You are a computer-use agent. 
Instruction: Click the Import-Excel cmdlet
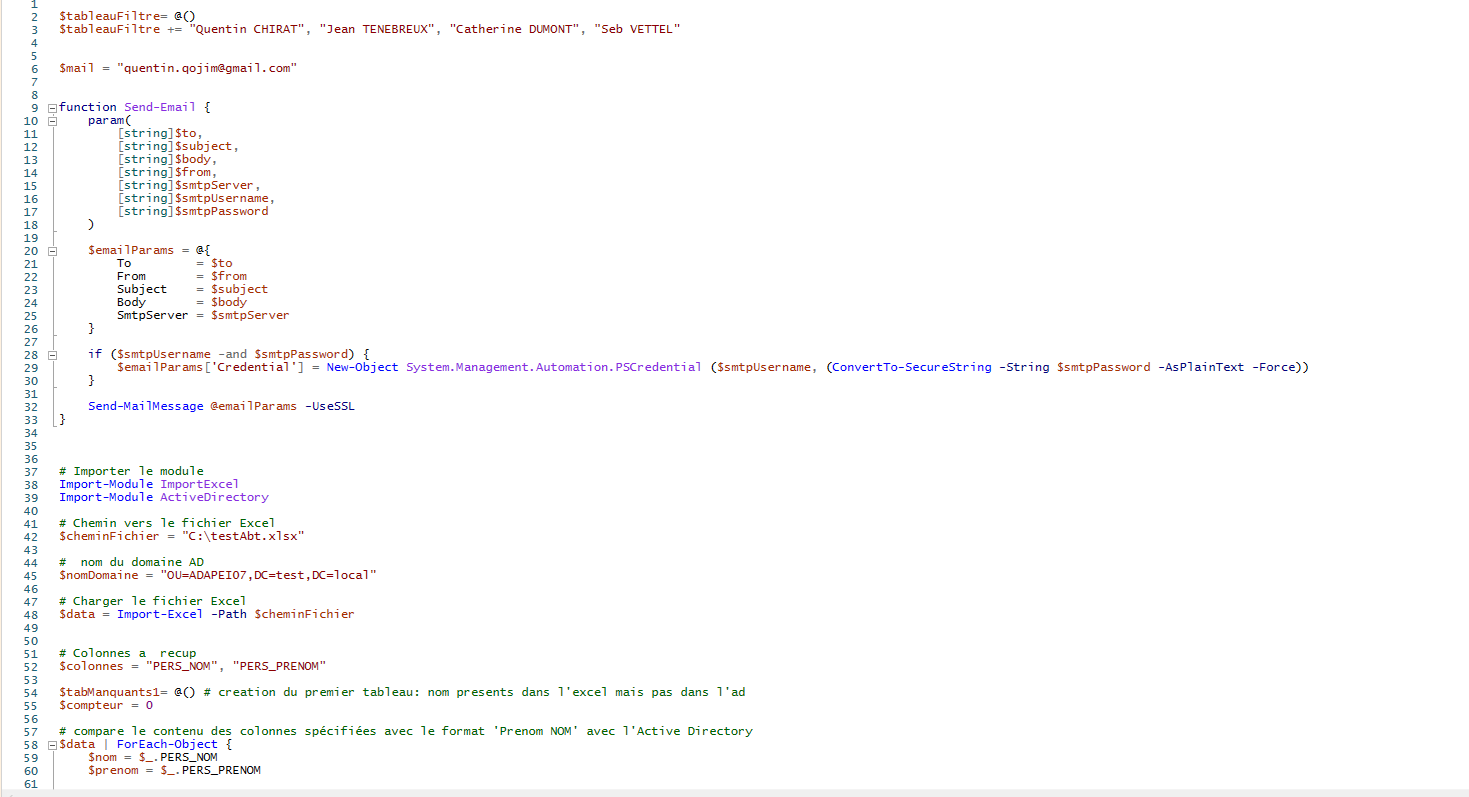tap(160, 614)
